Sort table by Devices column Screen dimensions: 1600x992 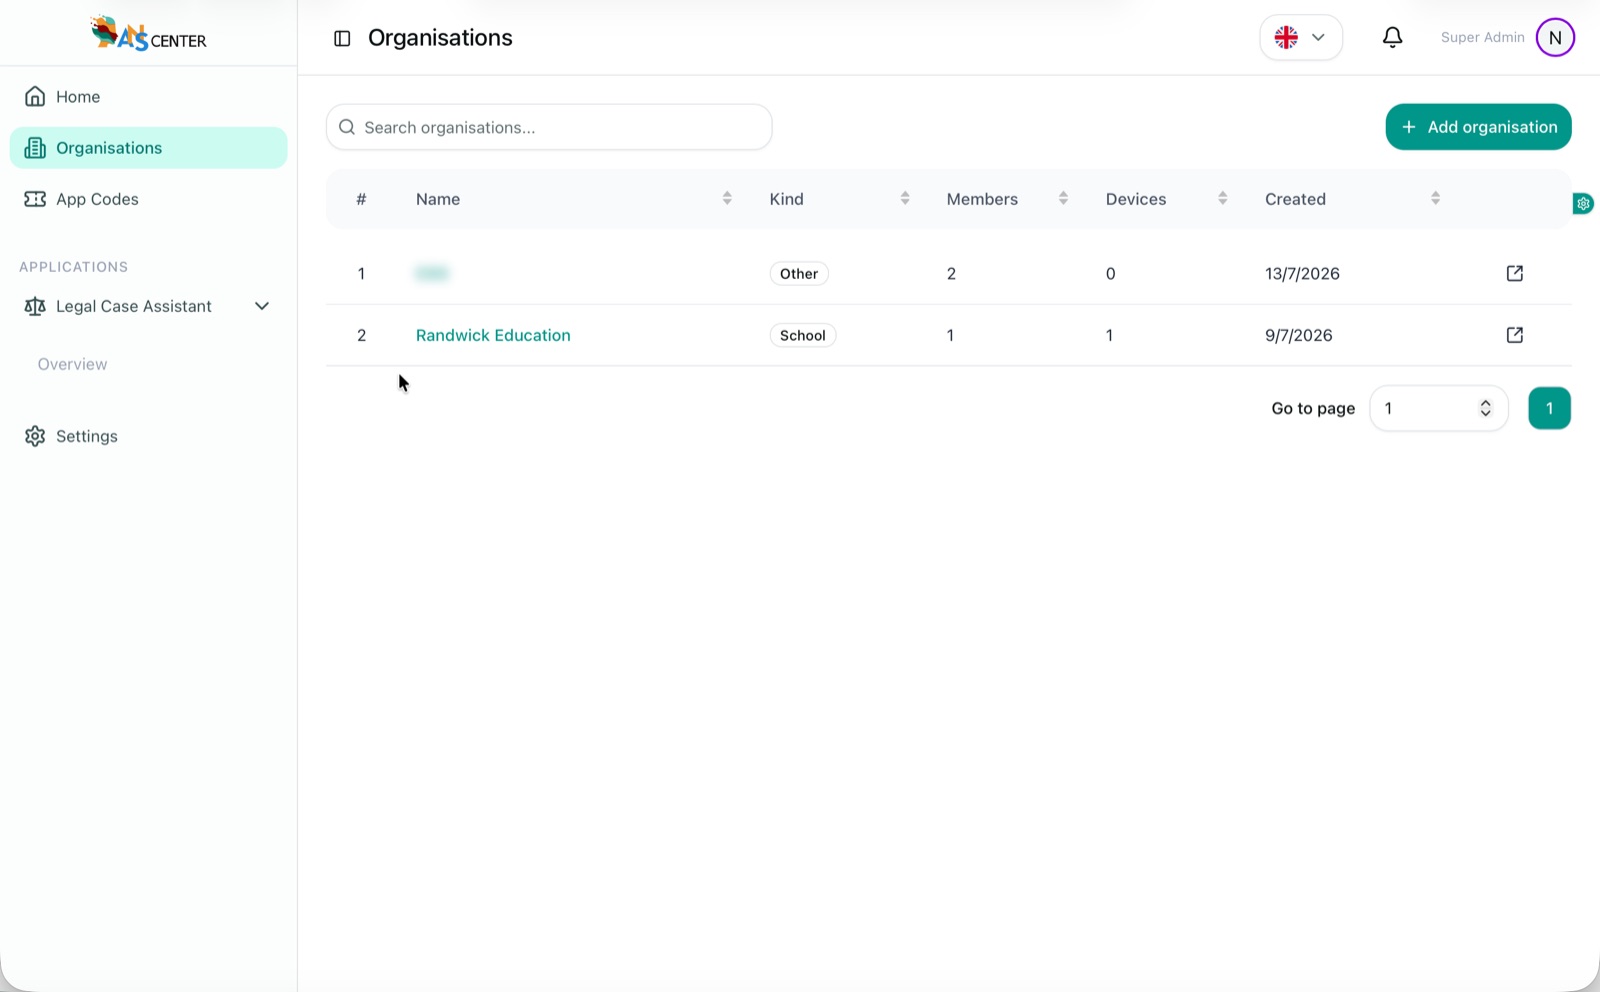point(1222,199)
